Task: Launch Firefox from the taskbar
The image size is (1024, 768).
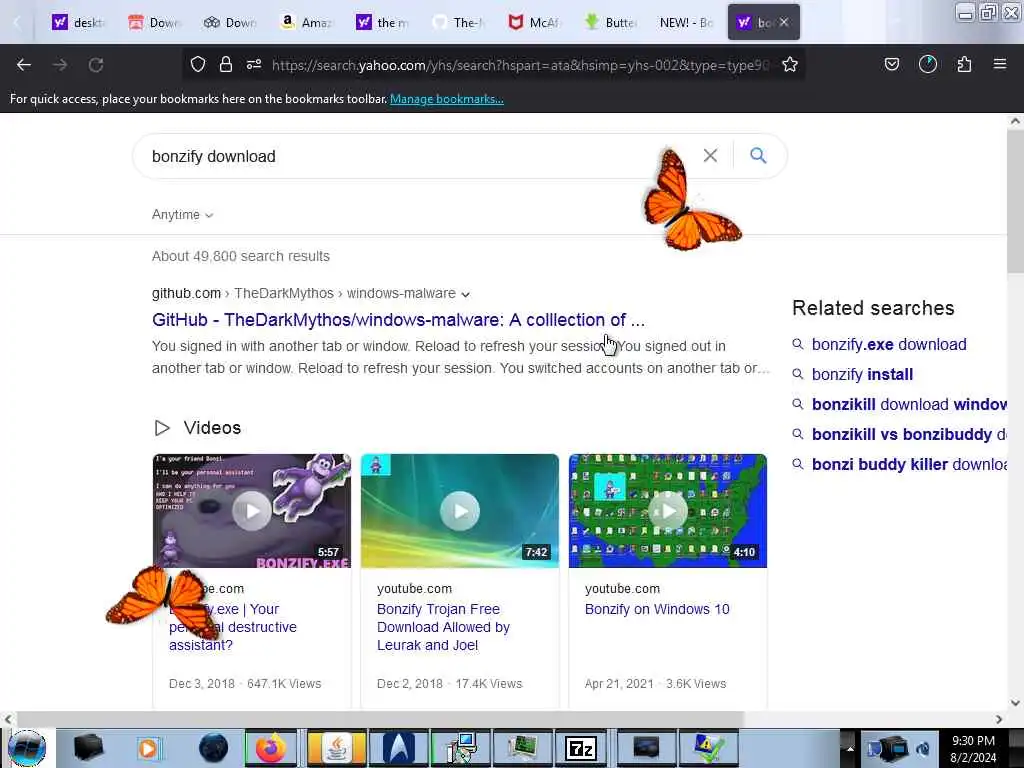Action: pyautogui.click(x=270, y=748)
